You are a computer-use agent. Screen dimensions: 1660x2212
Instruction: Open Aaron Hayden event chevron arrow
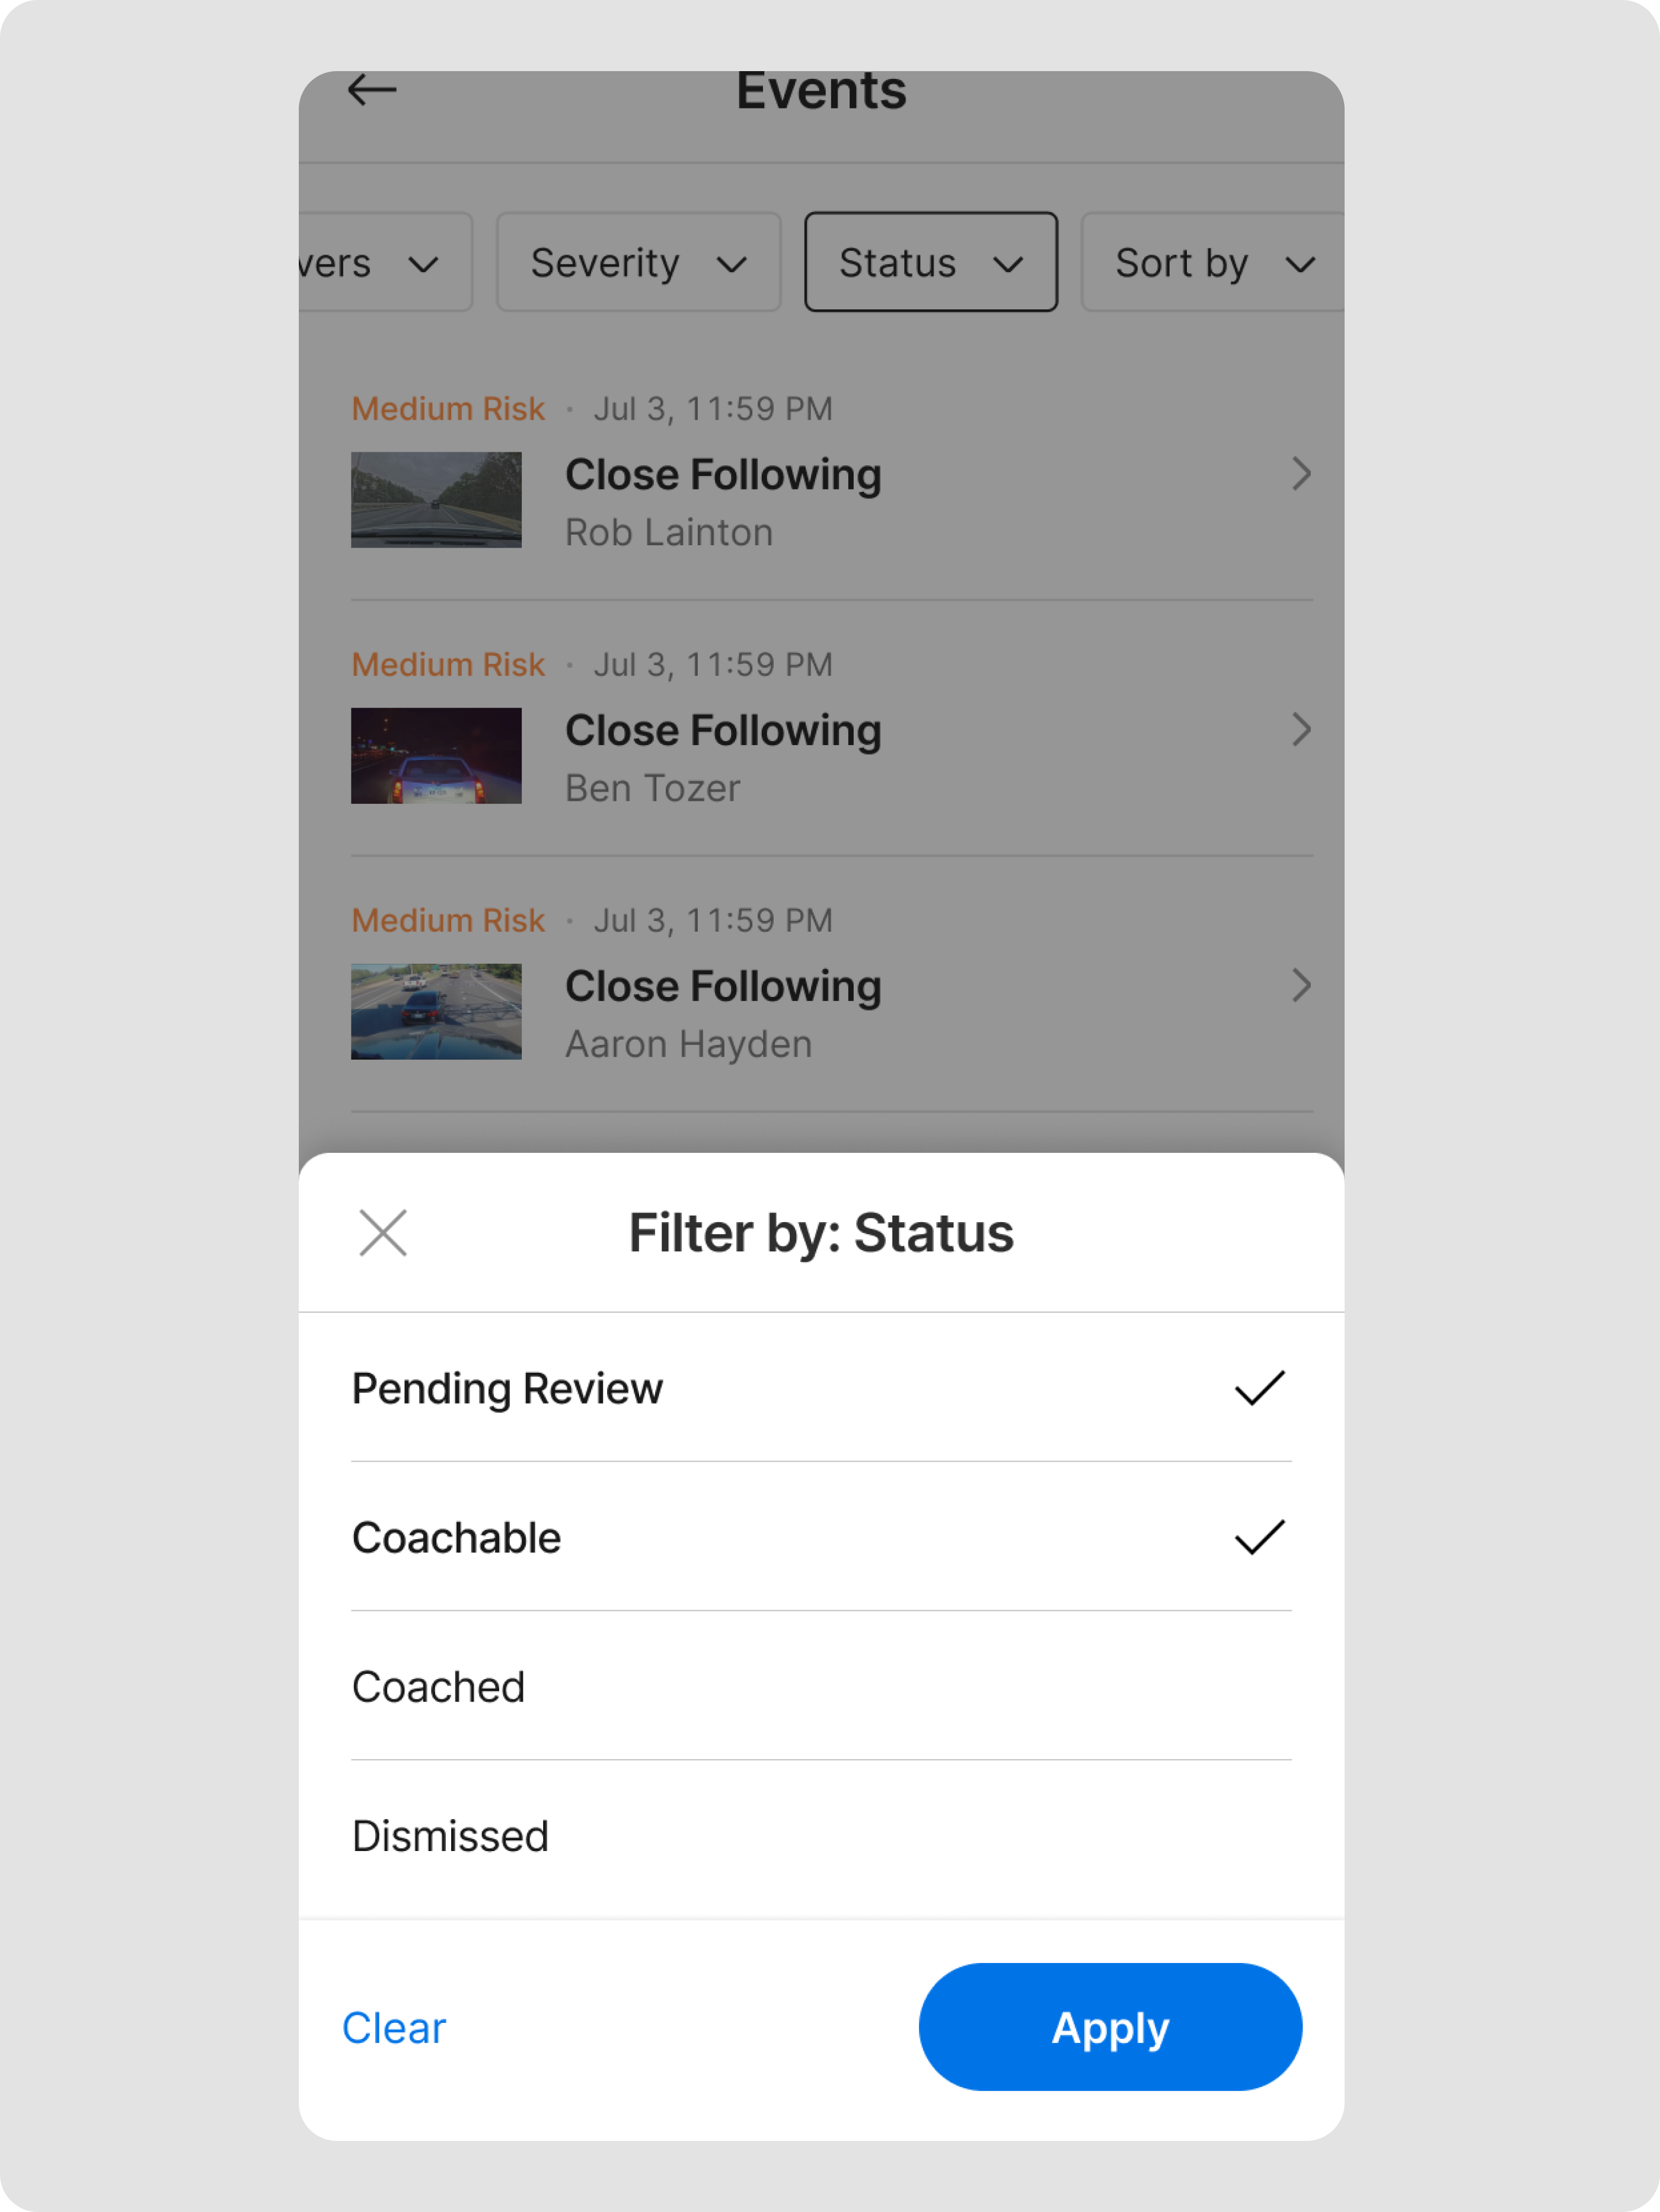click(x=1300, y=986)
